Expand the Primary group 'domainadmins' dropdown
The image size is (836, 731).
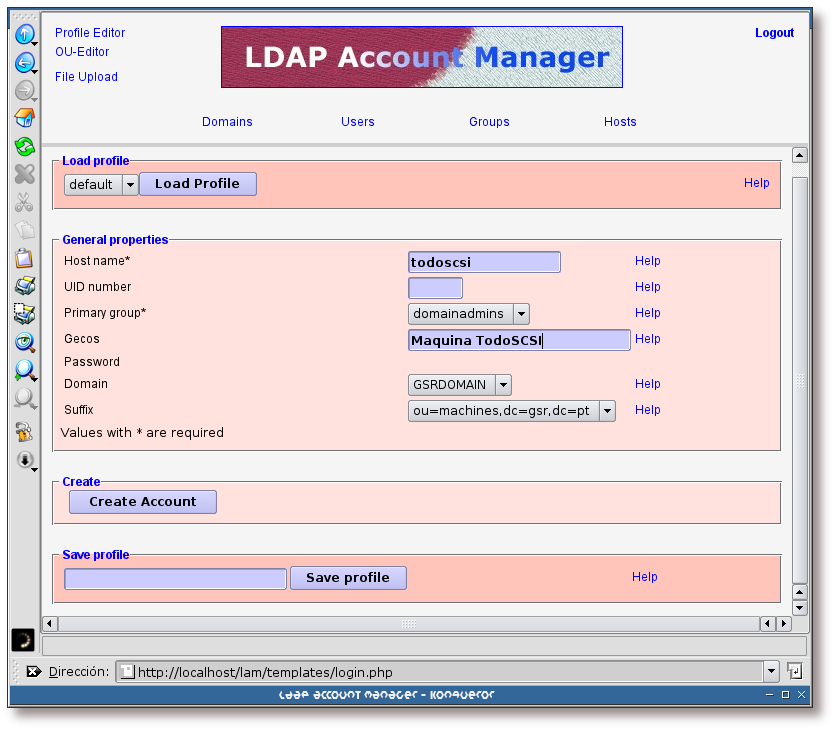(x=521, y=314)
